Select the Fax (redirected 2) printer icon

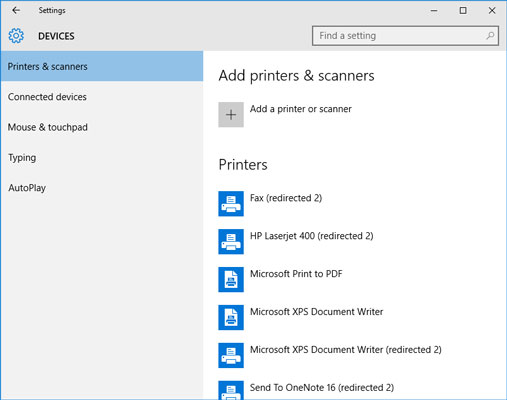231,204
